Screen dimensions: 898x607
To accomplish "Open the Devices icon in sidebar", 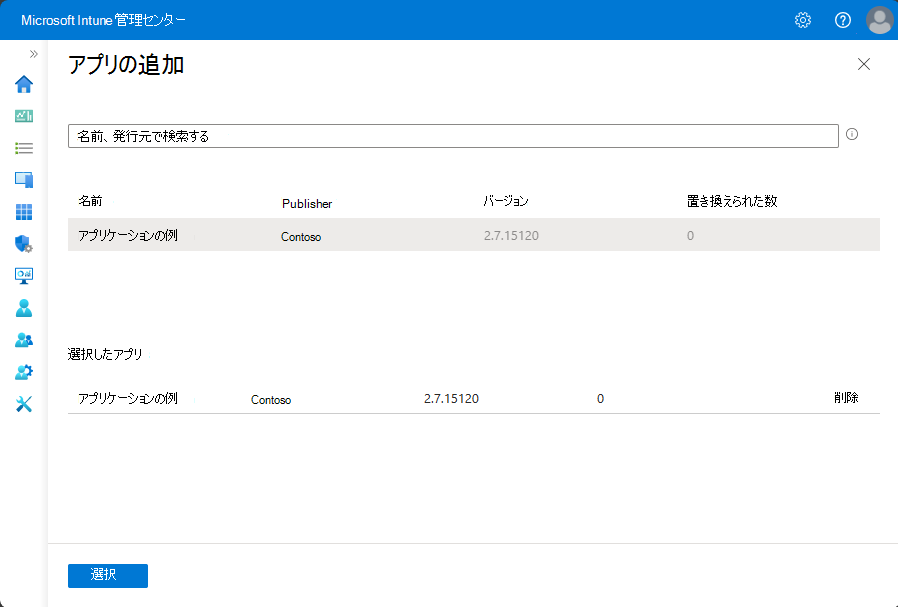I will pos(24,180).
